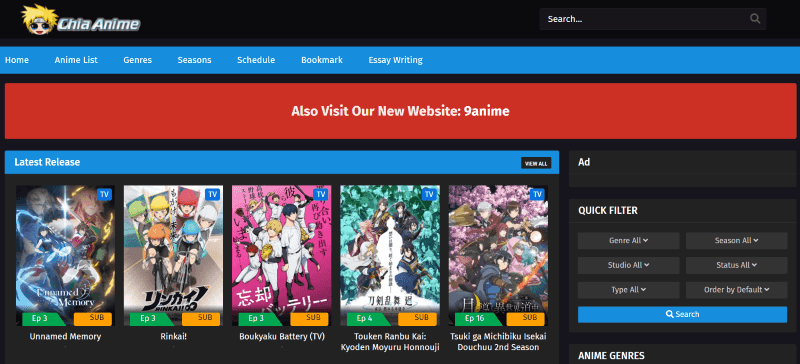Click SUB badge on Touken Ranbu Kai
This screenshot has width=800, height=364.
click(x=417, y=319)
